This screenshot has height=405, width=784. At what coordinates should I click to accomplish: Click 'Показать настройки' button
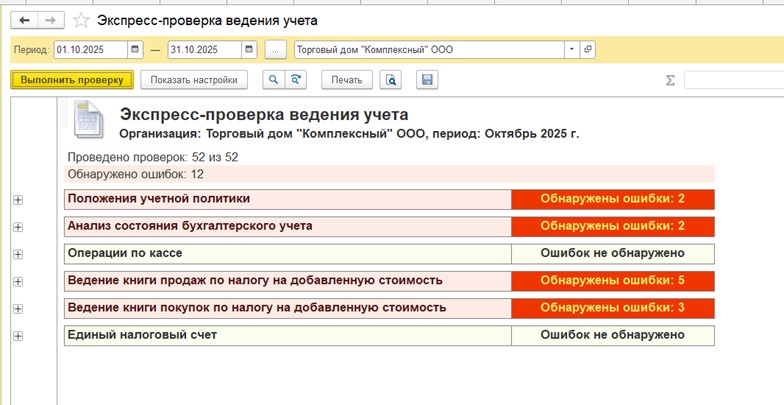194,80
